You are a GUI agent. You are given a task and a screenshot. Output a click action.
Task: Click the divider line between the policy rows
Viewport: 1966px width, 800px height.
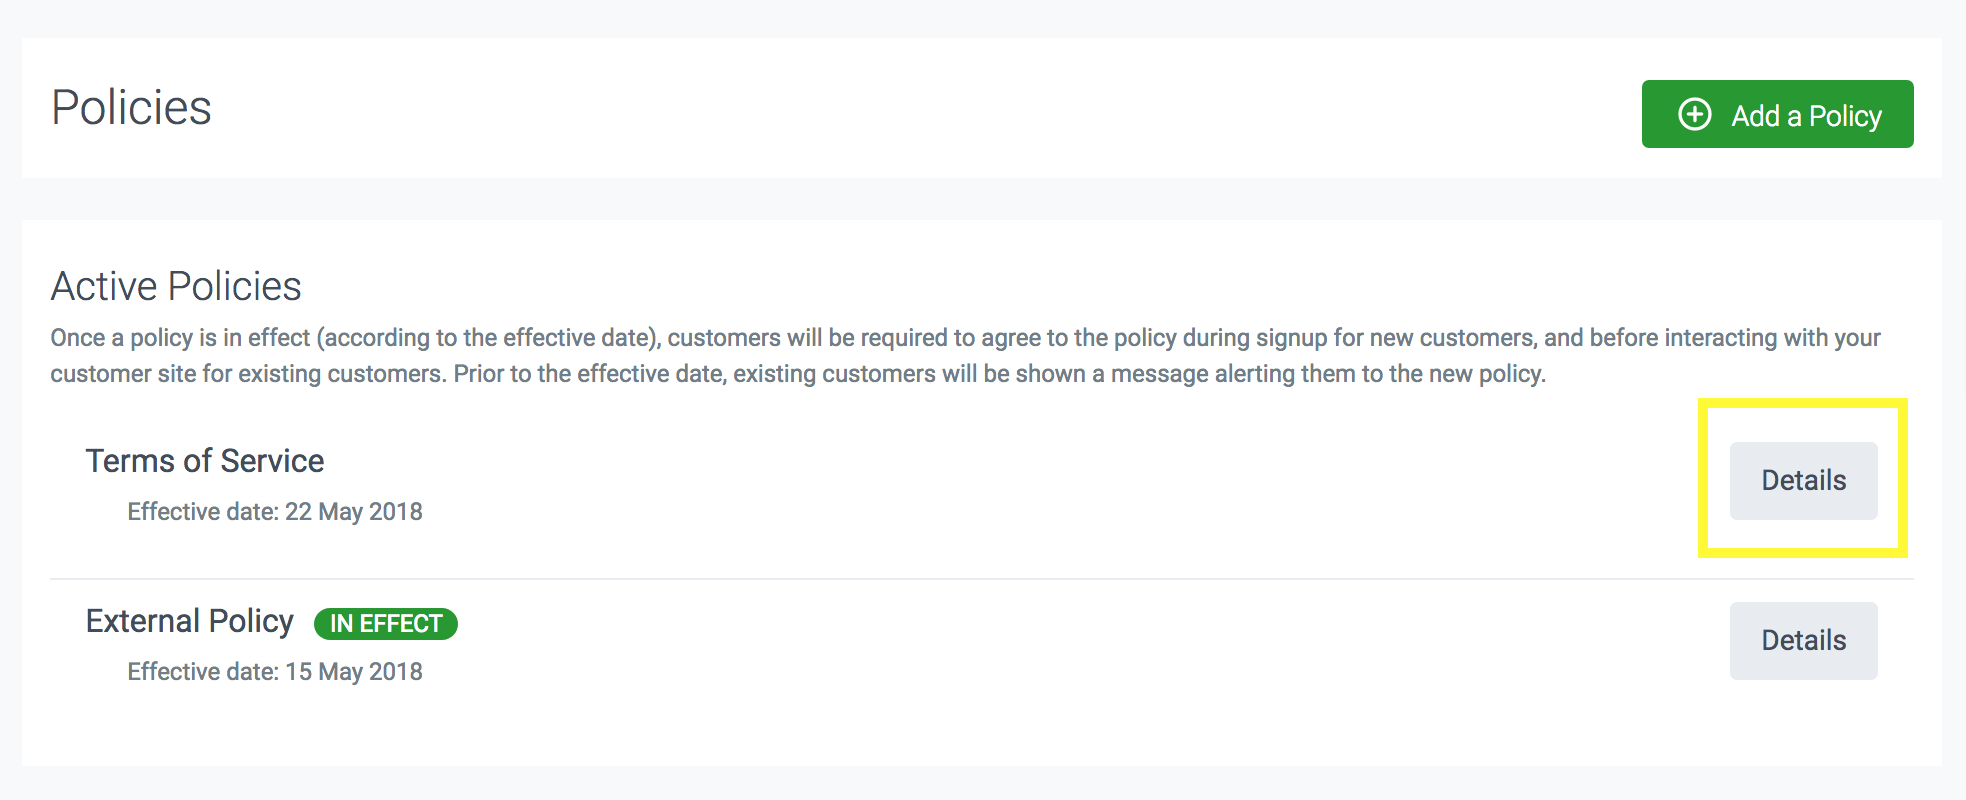(x=900, y=579)
